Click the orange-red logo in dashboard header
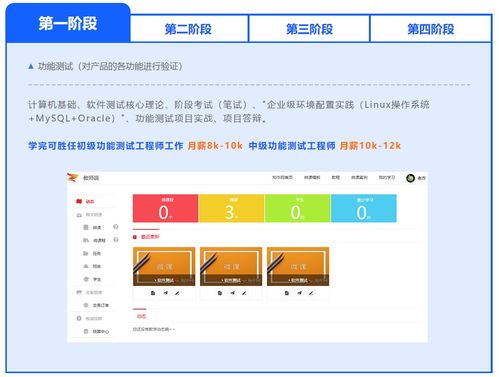Screen dimensions: 499x377 coord(73,178)
